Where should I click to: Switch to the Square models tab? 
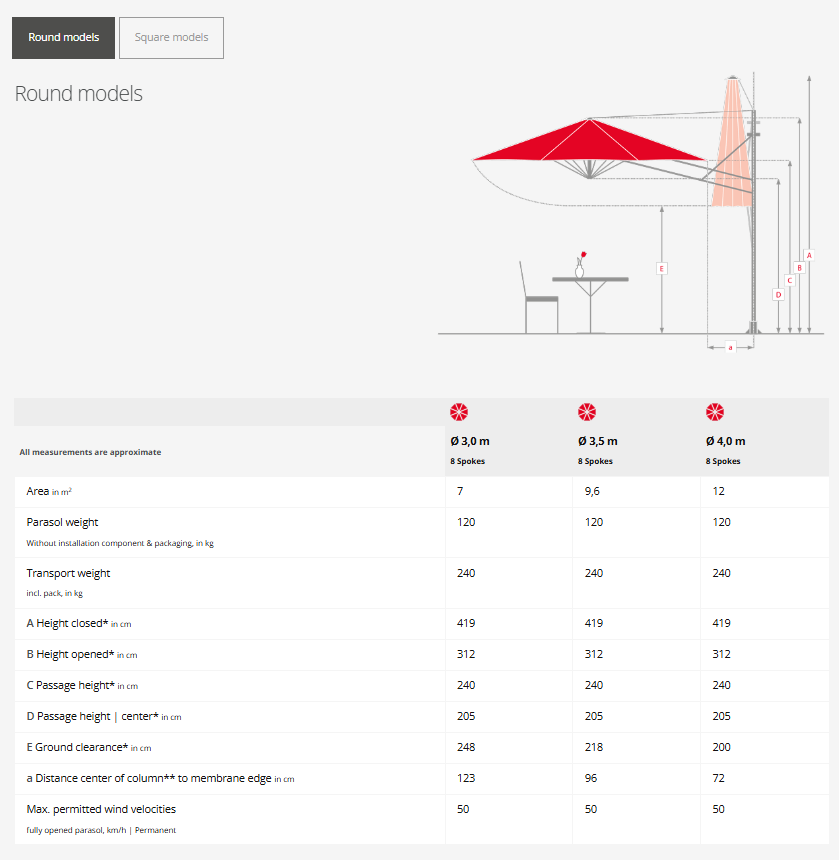pos(171,38)
